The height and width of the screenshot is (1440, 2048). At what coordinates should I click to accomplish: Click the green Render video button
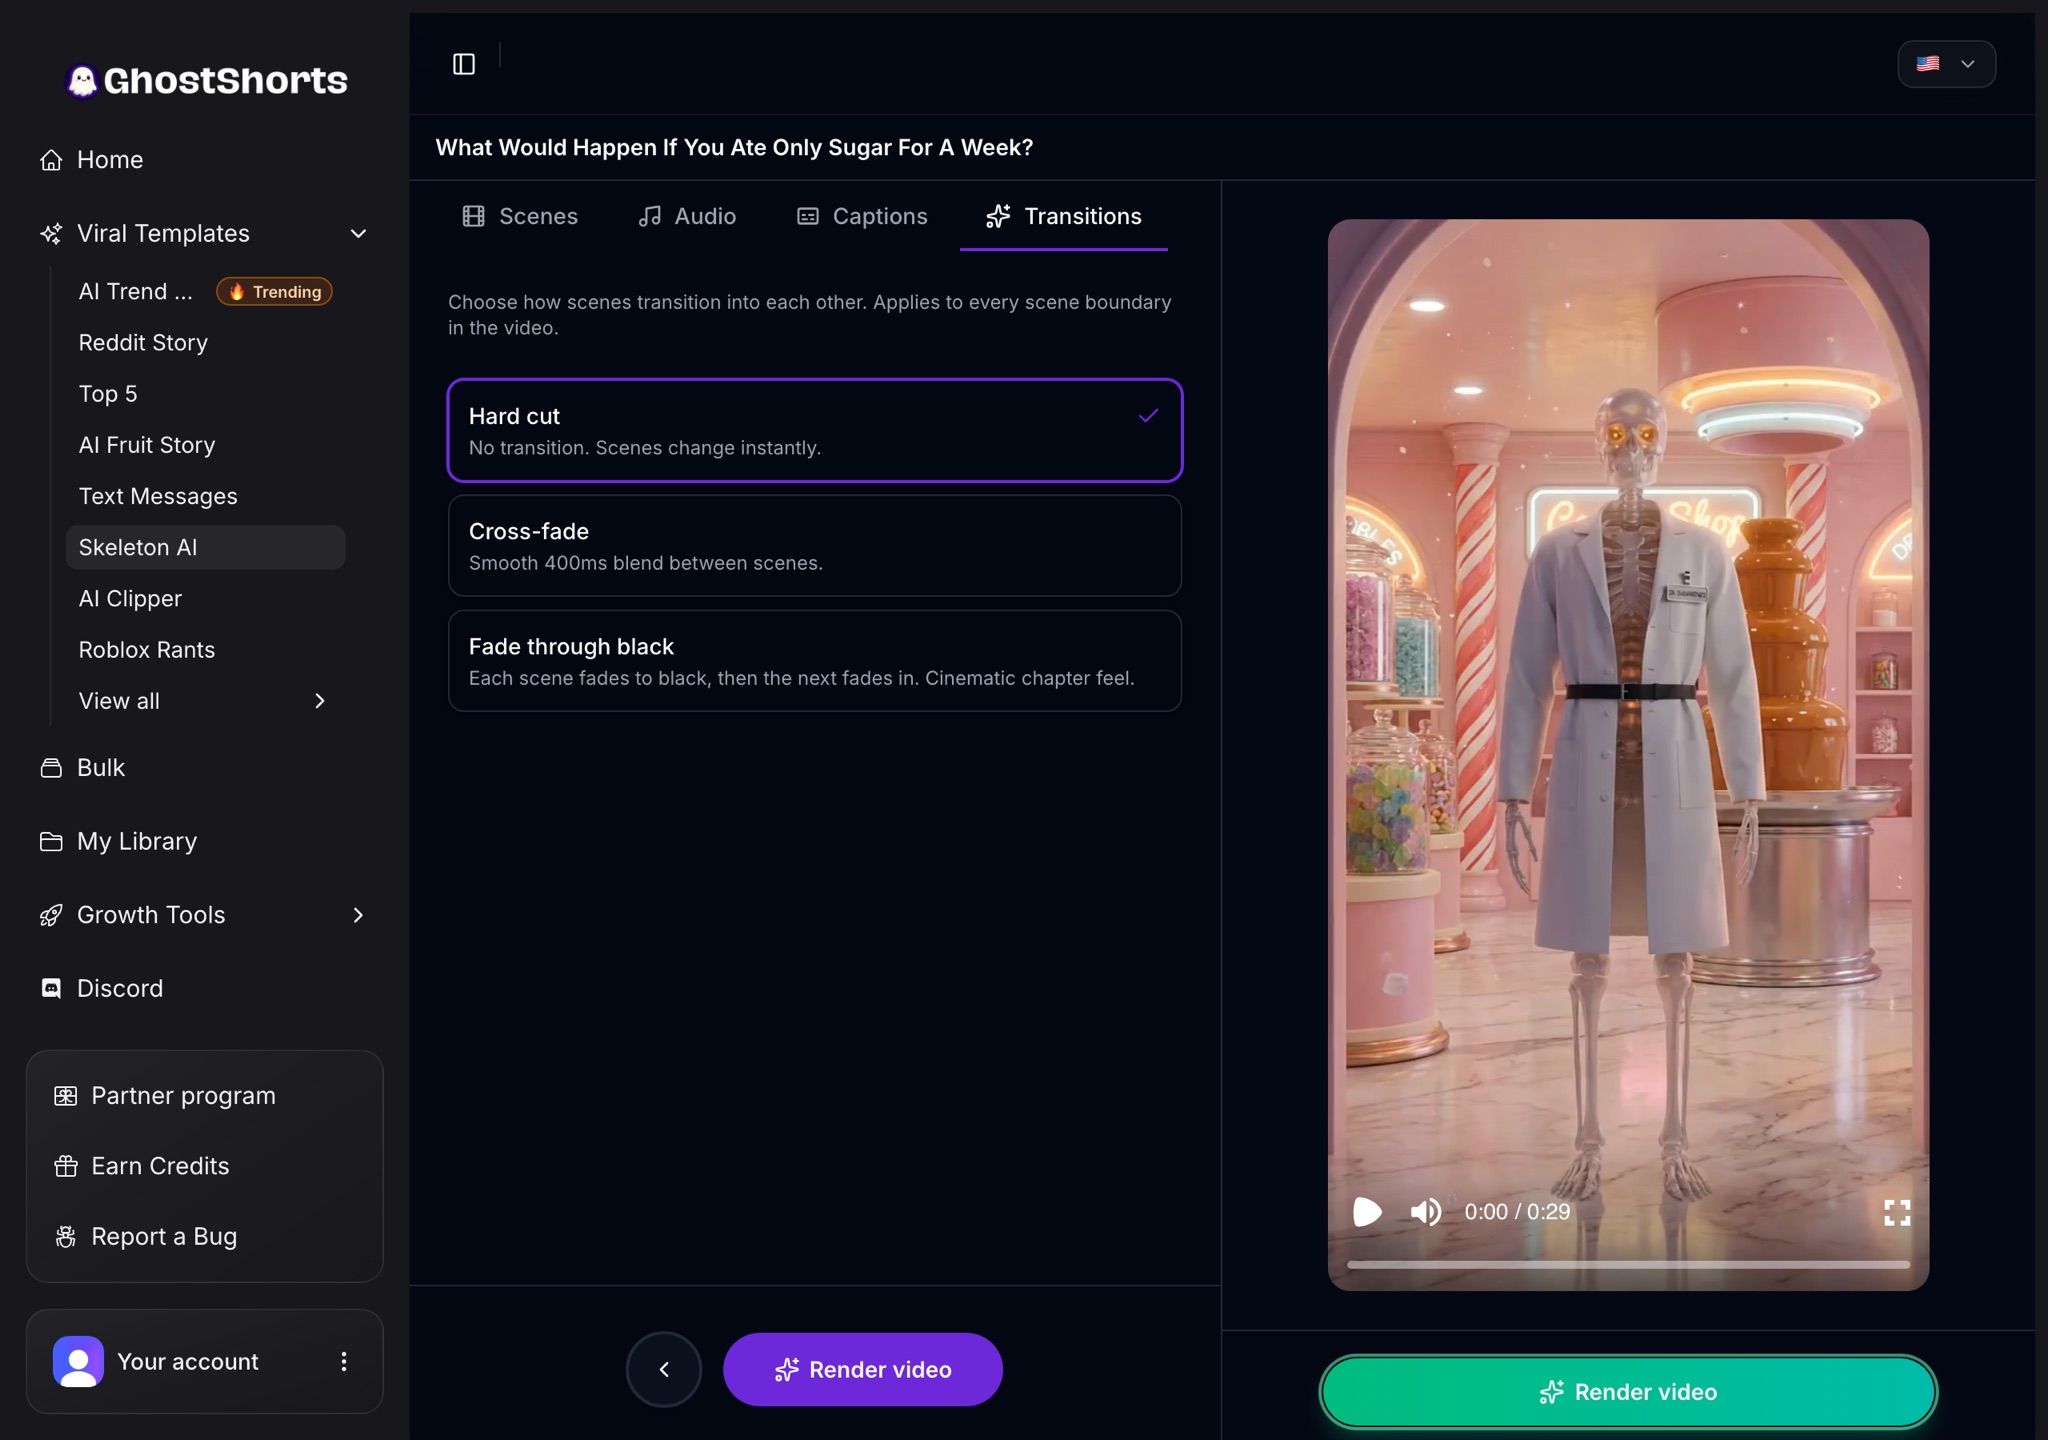[x=1628, y=1392]
